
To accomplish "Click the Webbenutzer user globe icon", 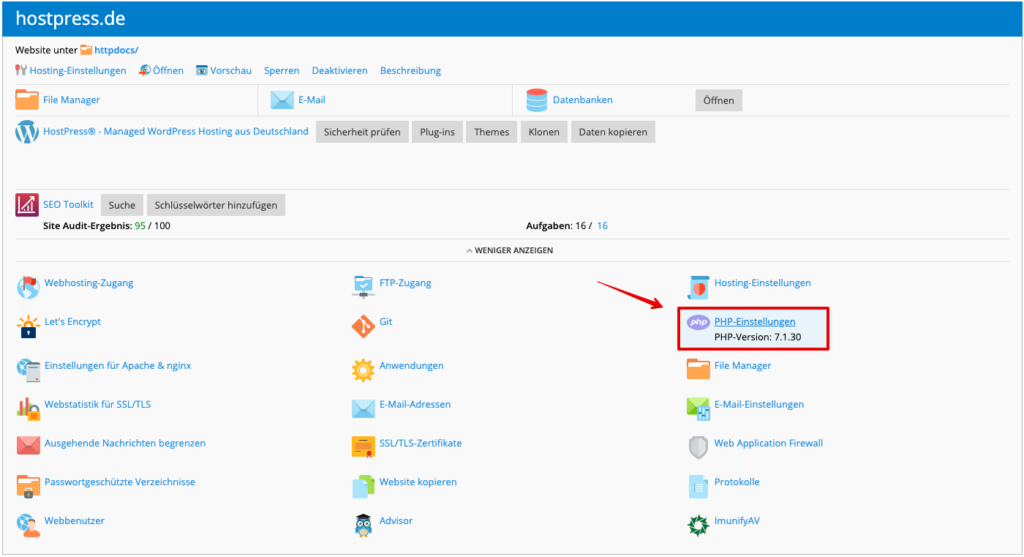I will tap(28, 525).
